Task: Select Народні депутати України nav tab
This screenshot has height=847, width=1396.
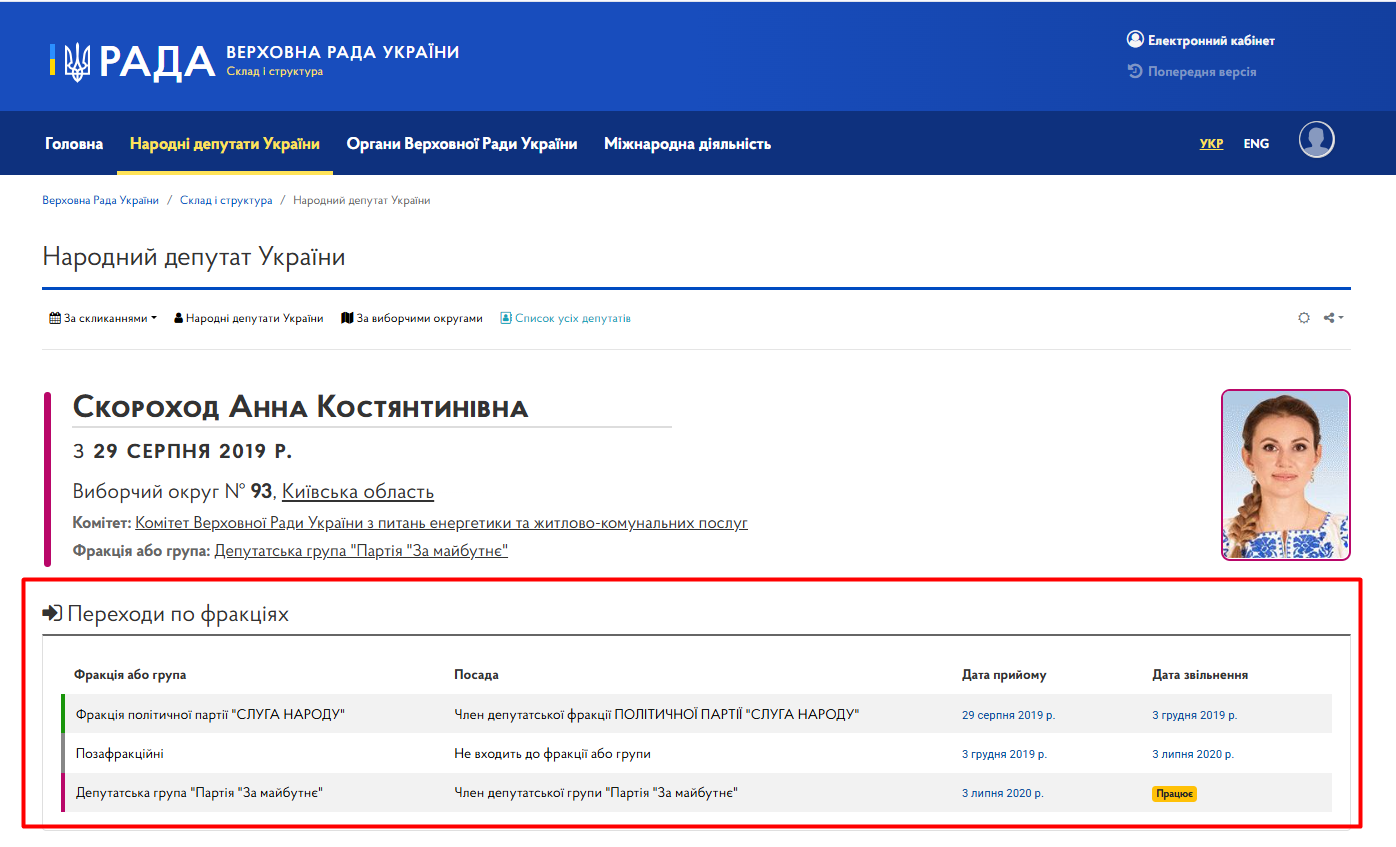Action: 225,144
